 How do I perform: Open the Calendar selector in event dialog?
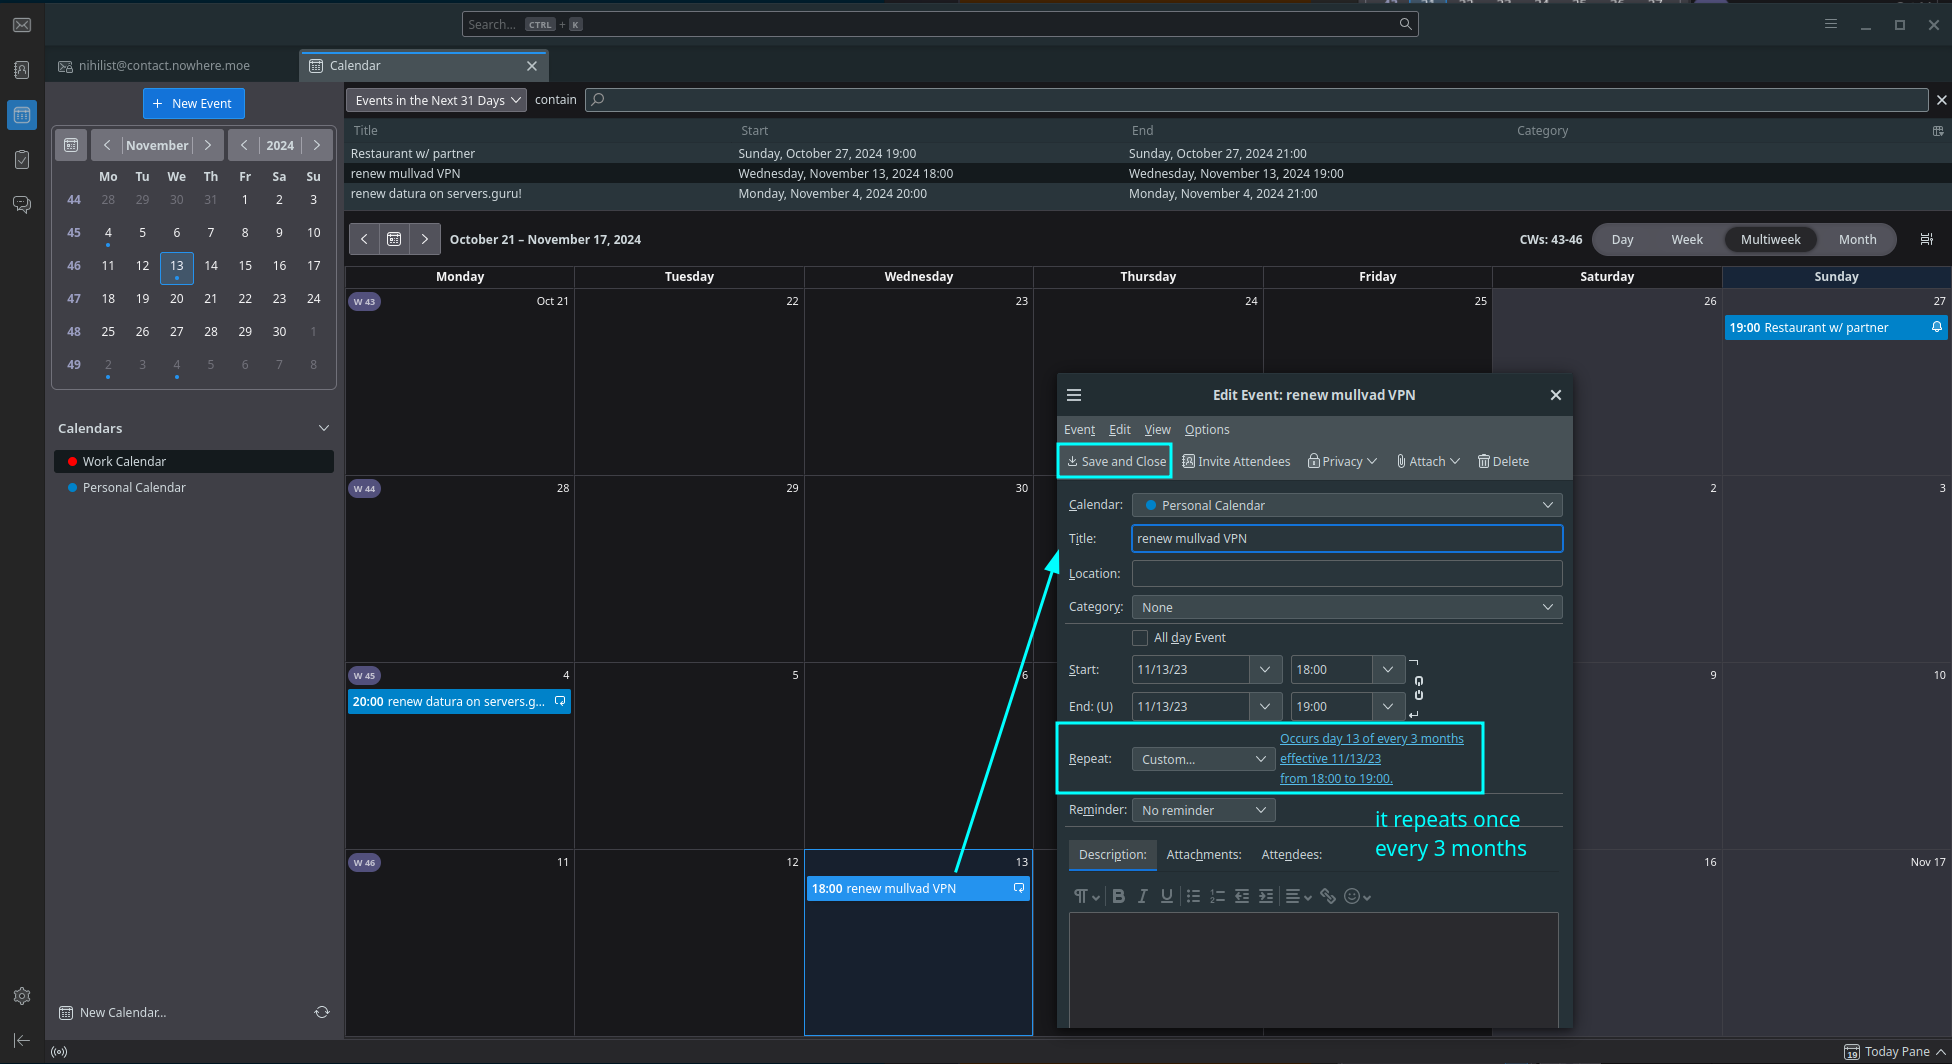point(1347,505)
